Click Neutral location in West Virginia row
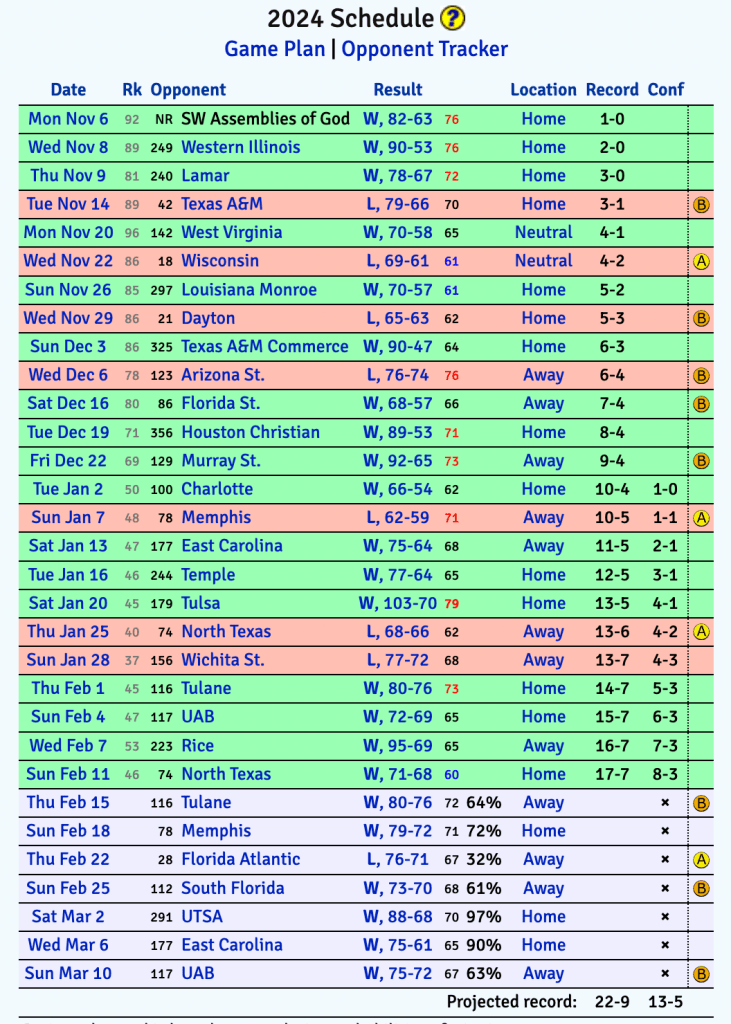The width and height of the screenshot is (731, 1024). coord(544,232)
